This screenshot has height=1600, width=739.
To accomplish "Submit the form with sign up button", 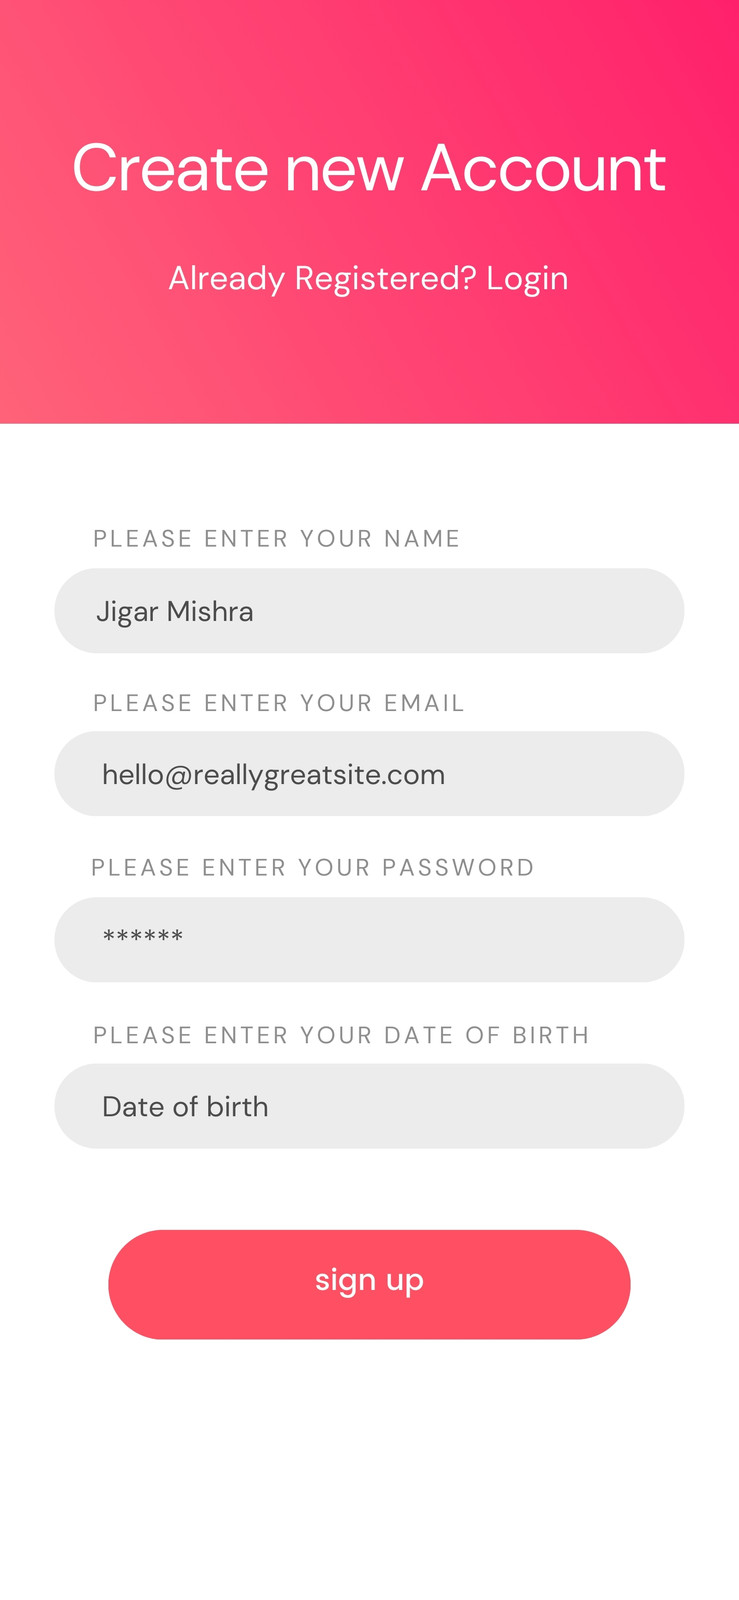I will [369, 1284].
